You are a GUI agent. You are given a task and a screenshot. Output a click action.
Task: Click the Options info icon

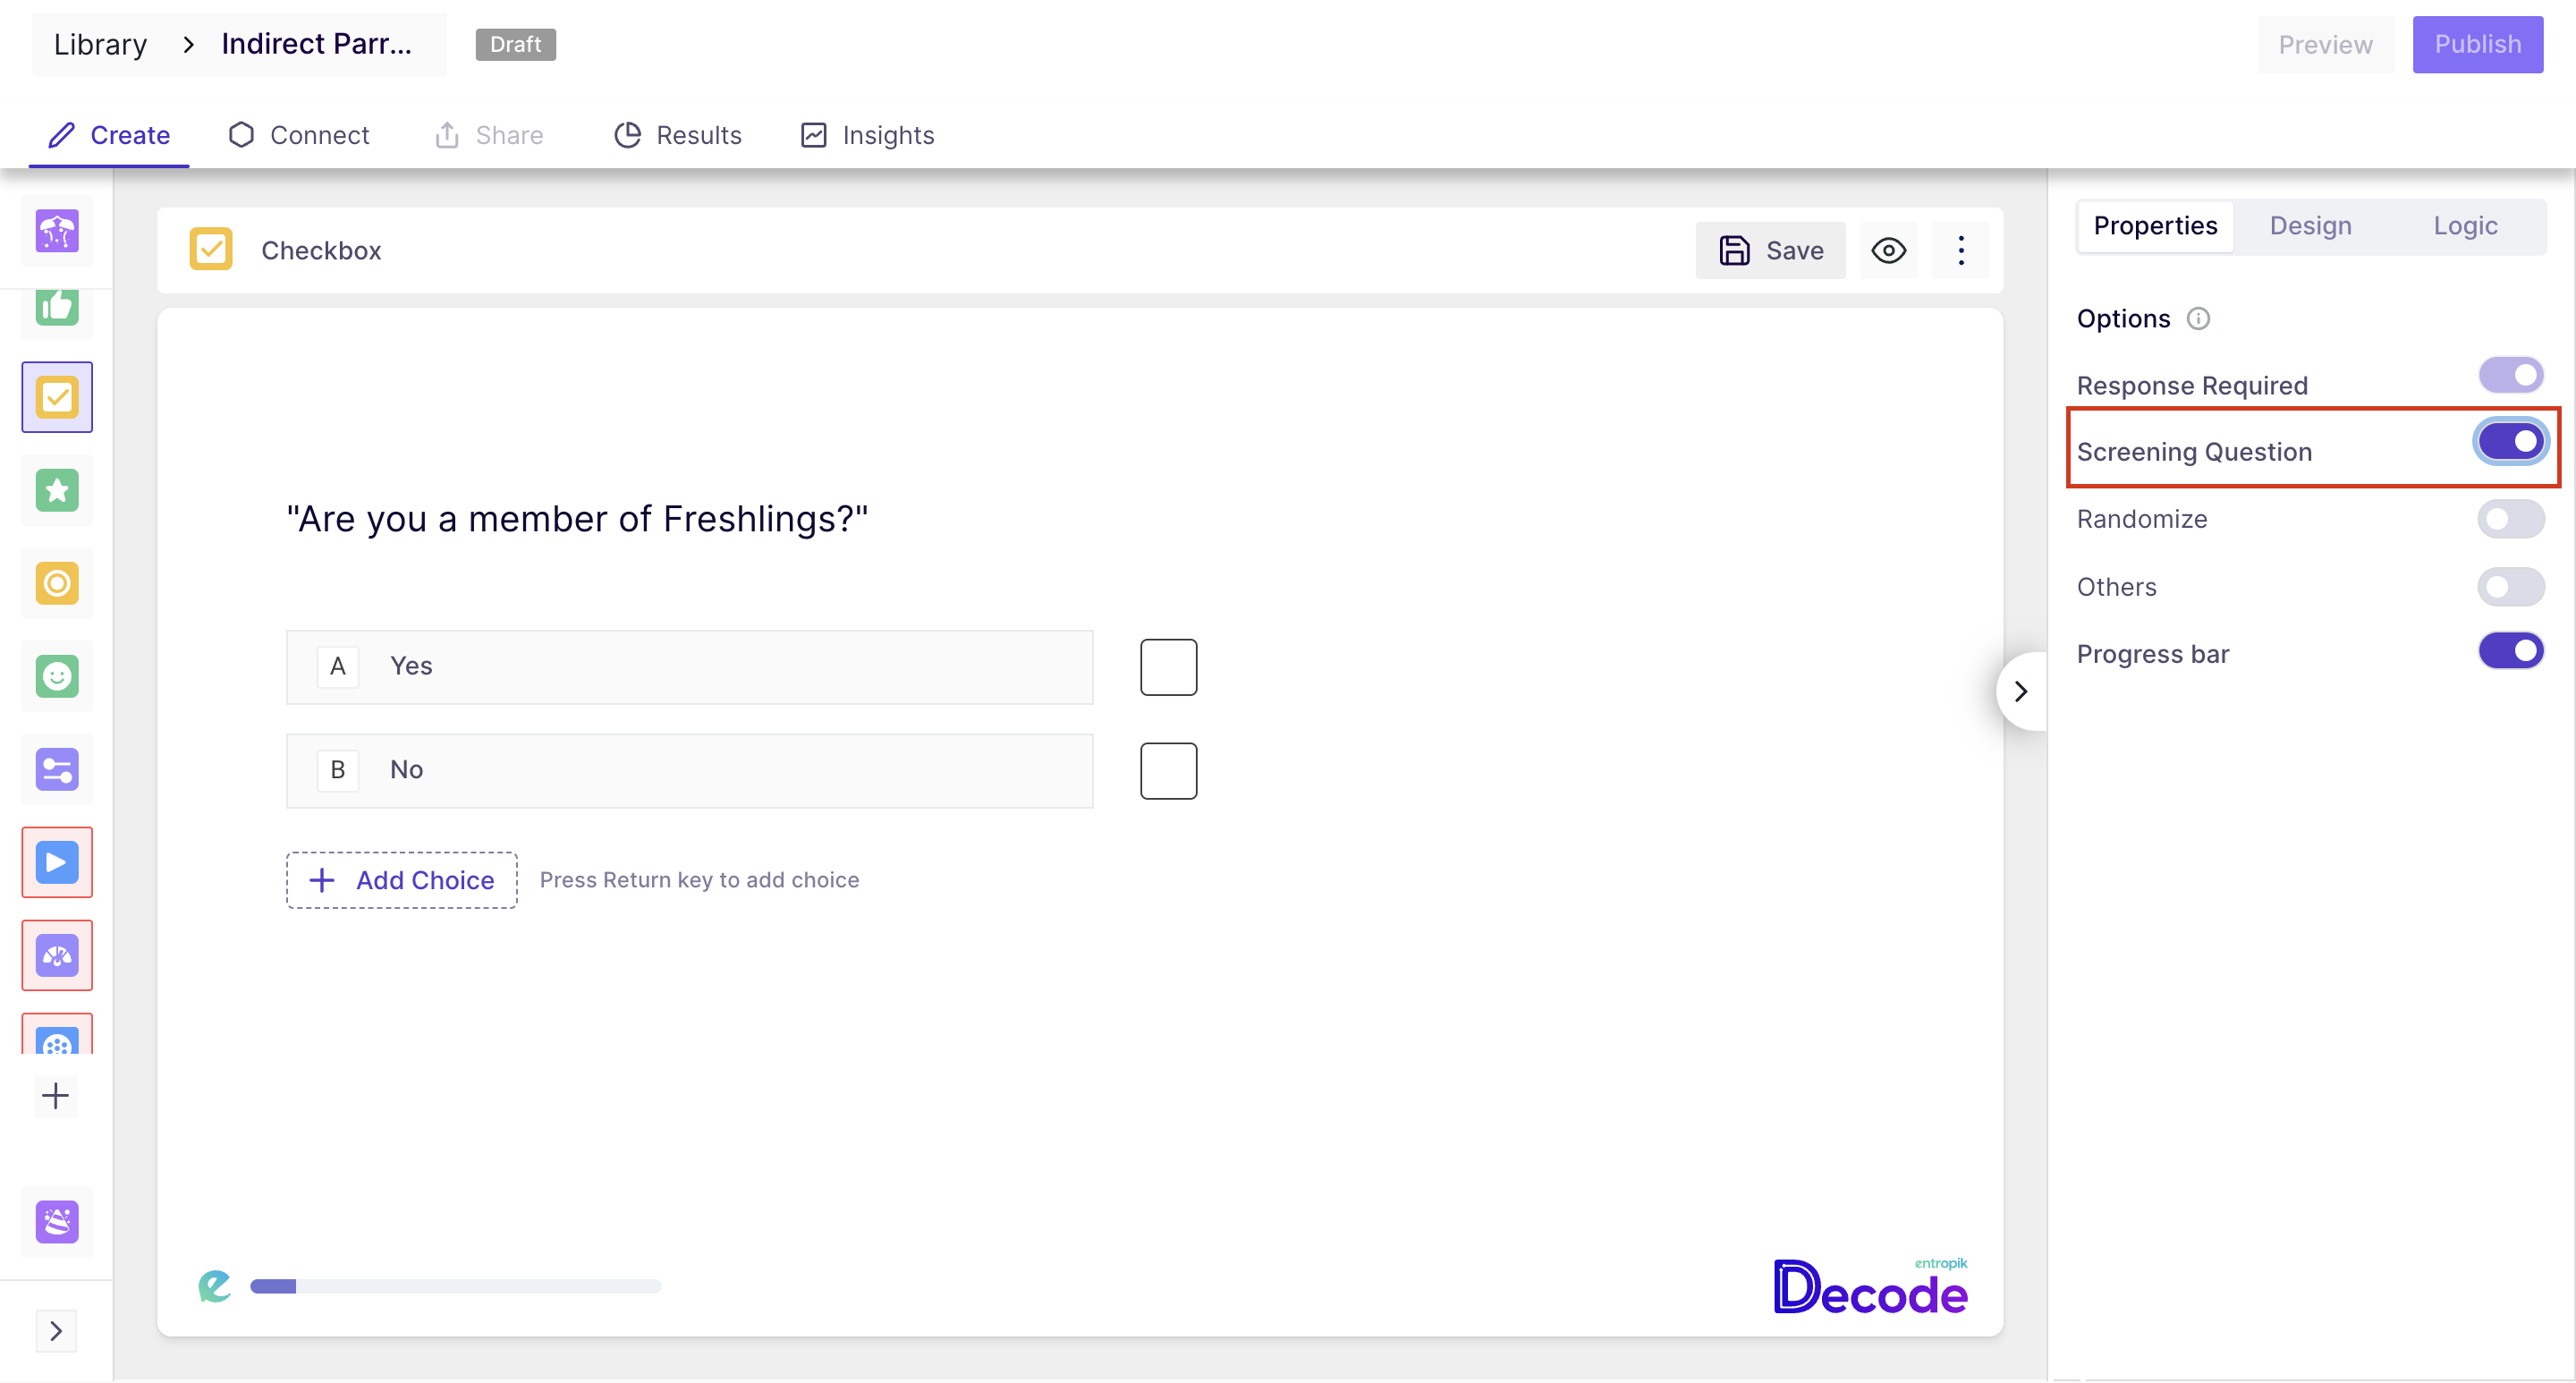2198,319
